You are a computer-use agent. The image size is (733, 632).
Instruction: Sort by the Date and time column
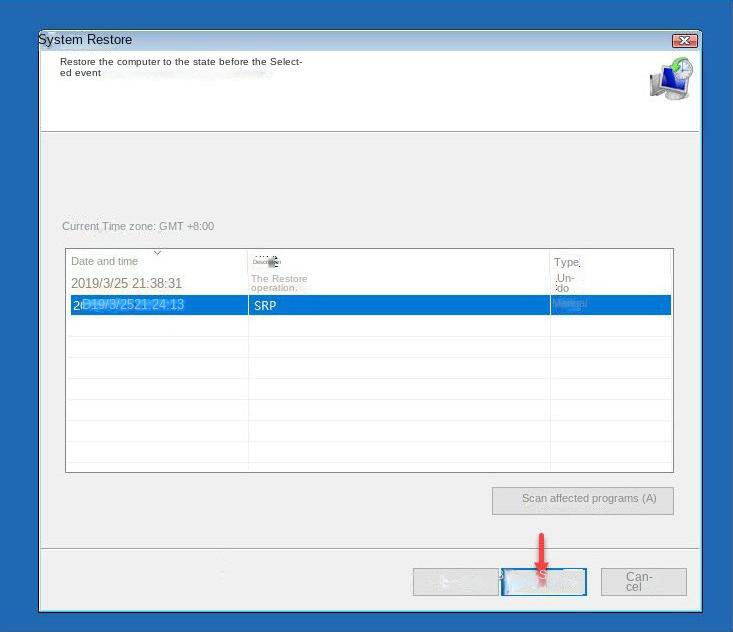coord(105,262)
